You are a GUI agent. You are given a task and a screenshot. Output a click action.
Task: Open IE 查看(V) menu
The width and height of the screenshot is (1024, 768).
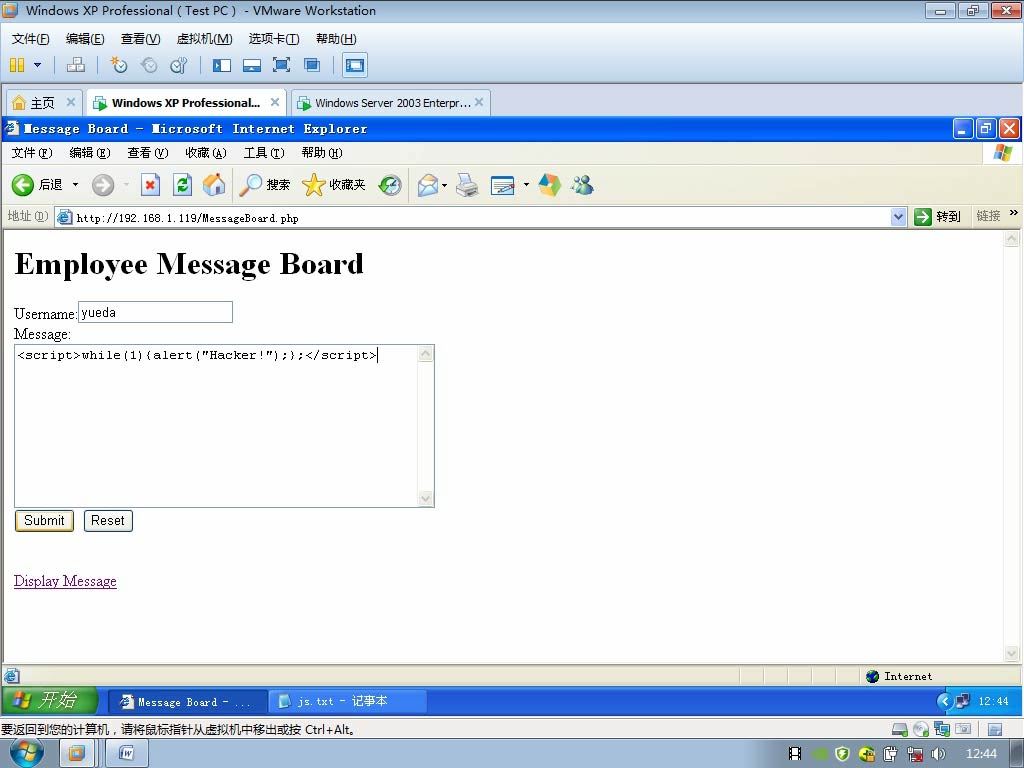[x=148, y=153]
